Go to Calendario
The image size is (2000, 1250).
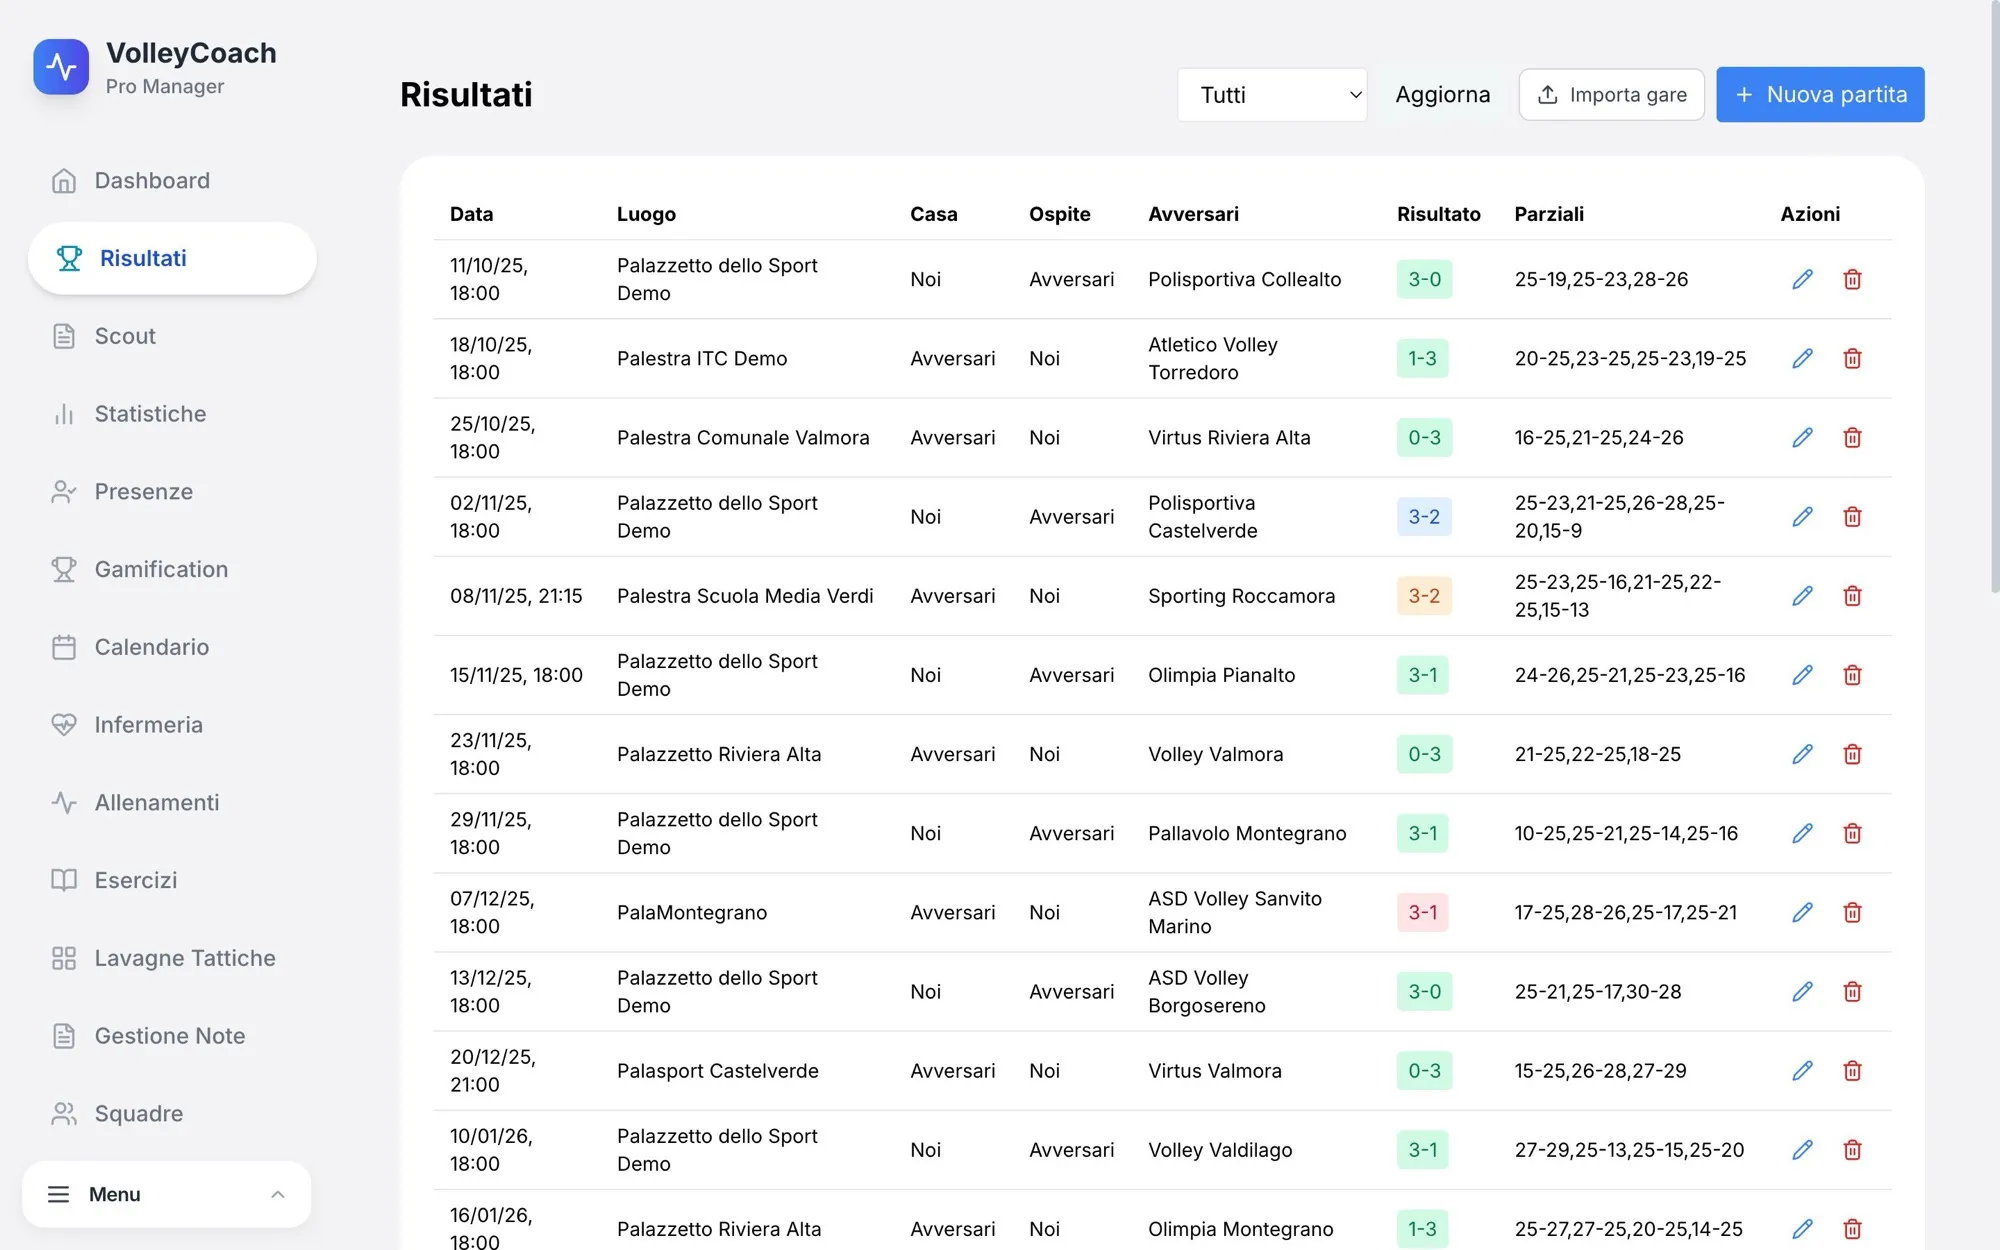pyautogui.click(x=172, y=647)
